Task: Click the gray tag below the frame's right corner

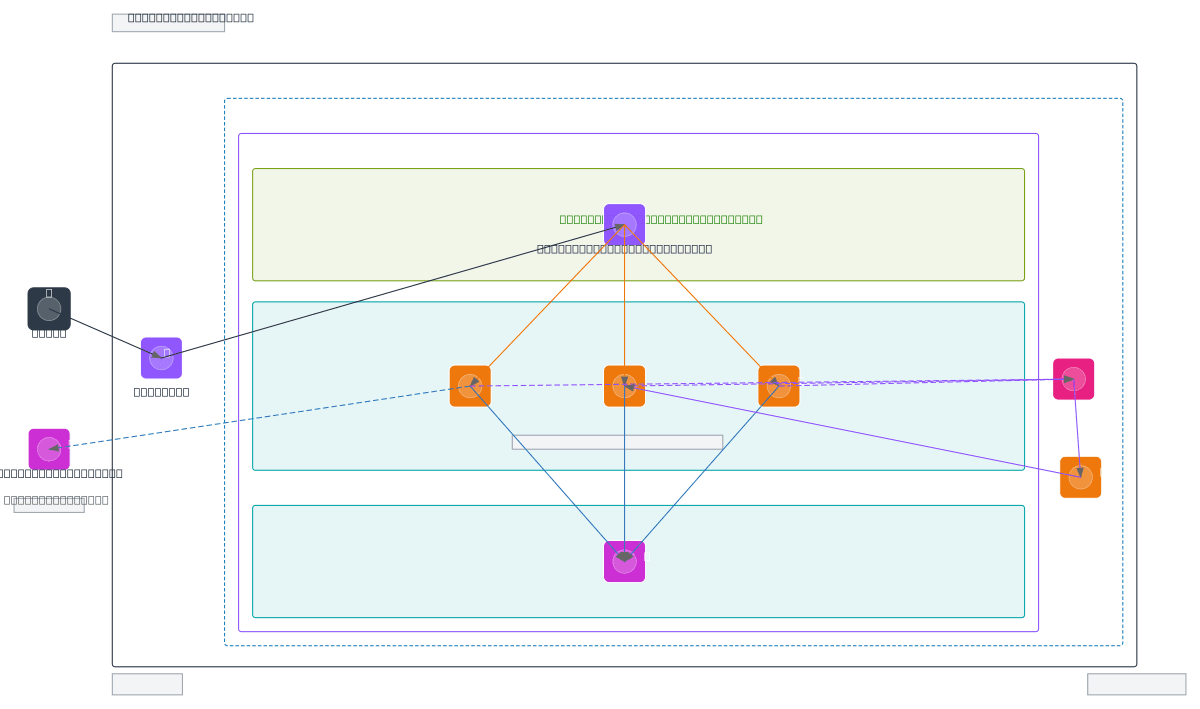Action: [1136, 684]
